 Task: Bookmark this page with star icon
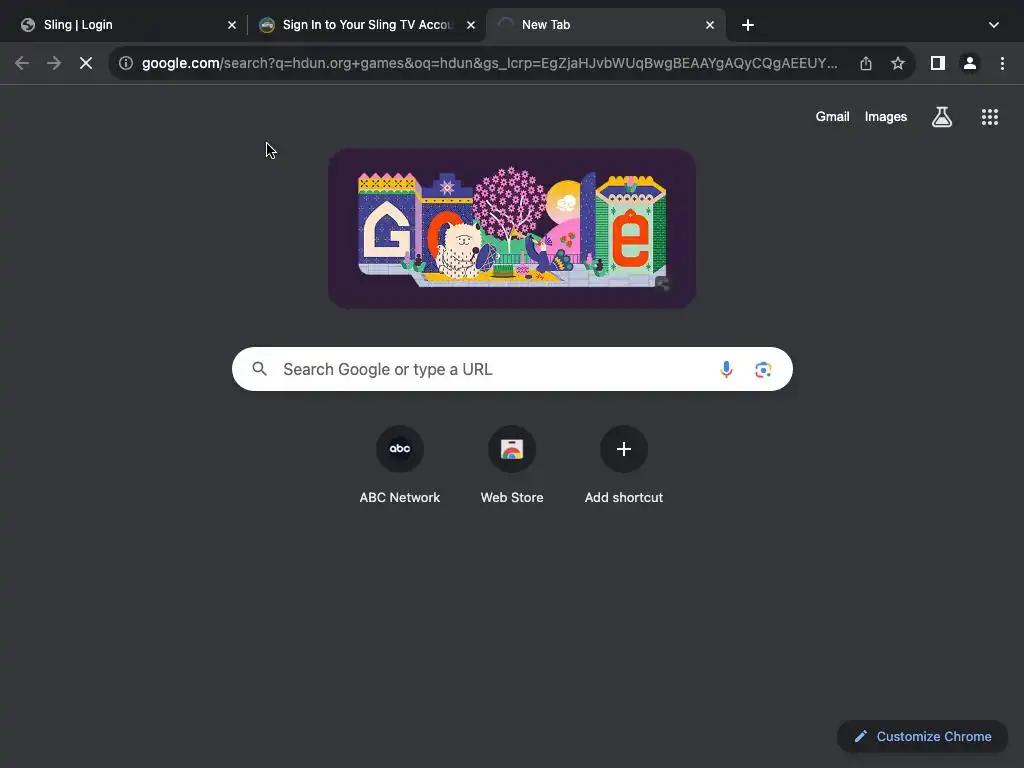coord(898,63)
